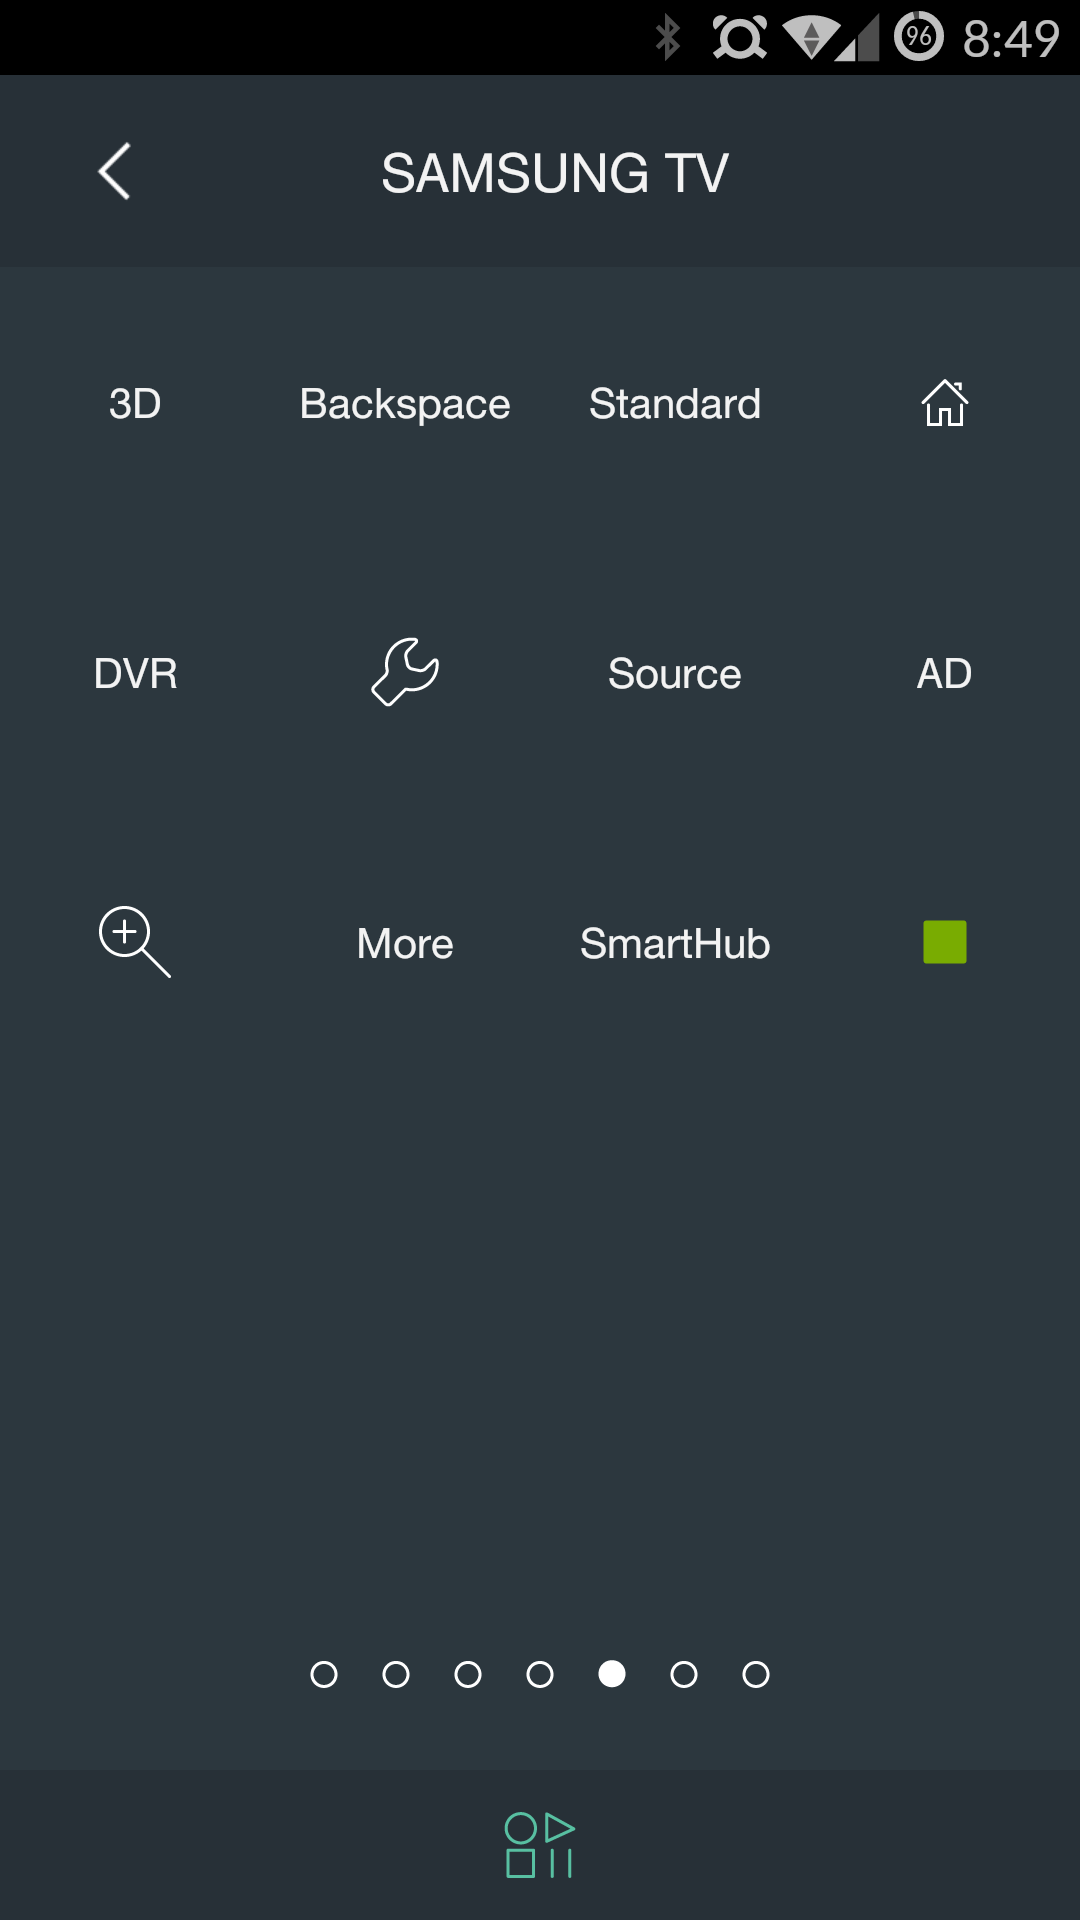Tap the green color button
This screenshot has width=1080, height=1920.
(945, 942)
